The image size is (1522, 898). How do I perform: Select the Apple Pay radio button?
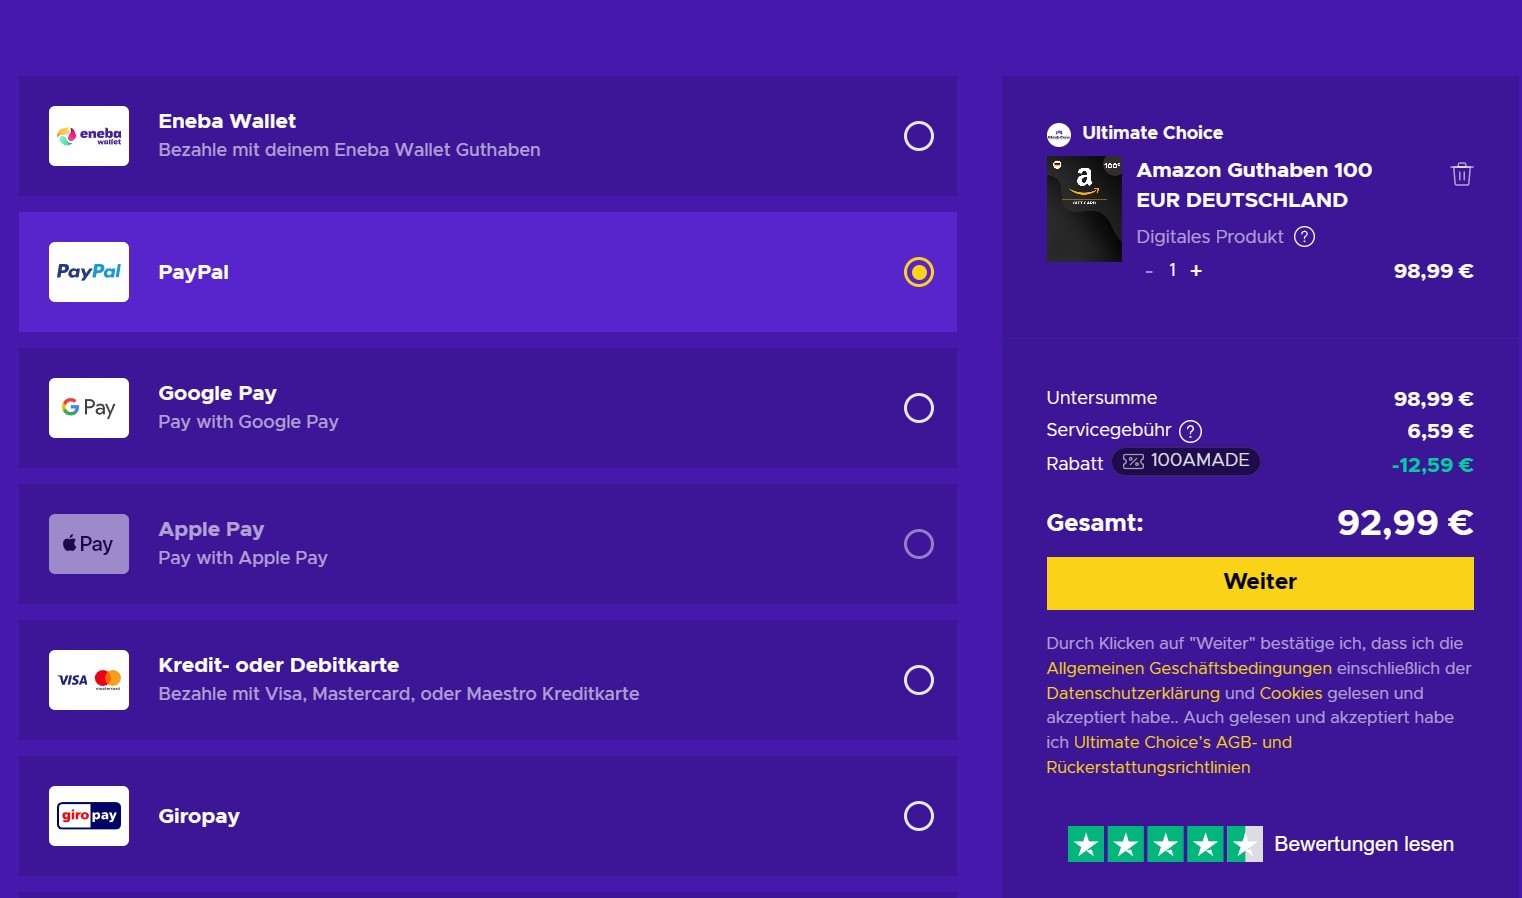click(x=918, y=544)
